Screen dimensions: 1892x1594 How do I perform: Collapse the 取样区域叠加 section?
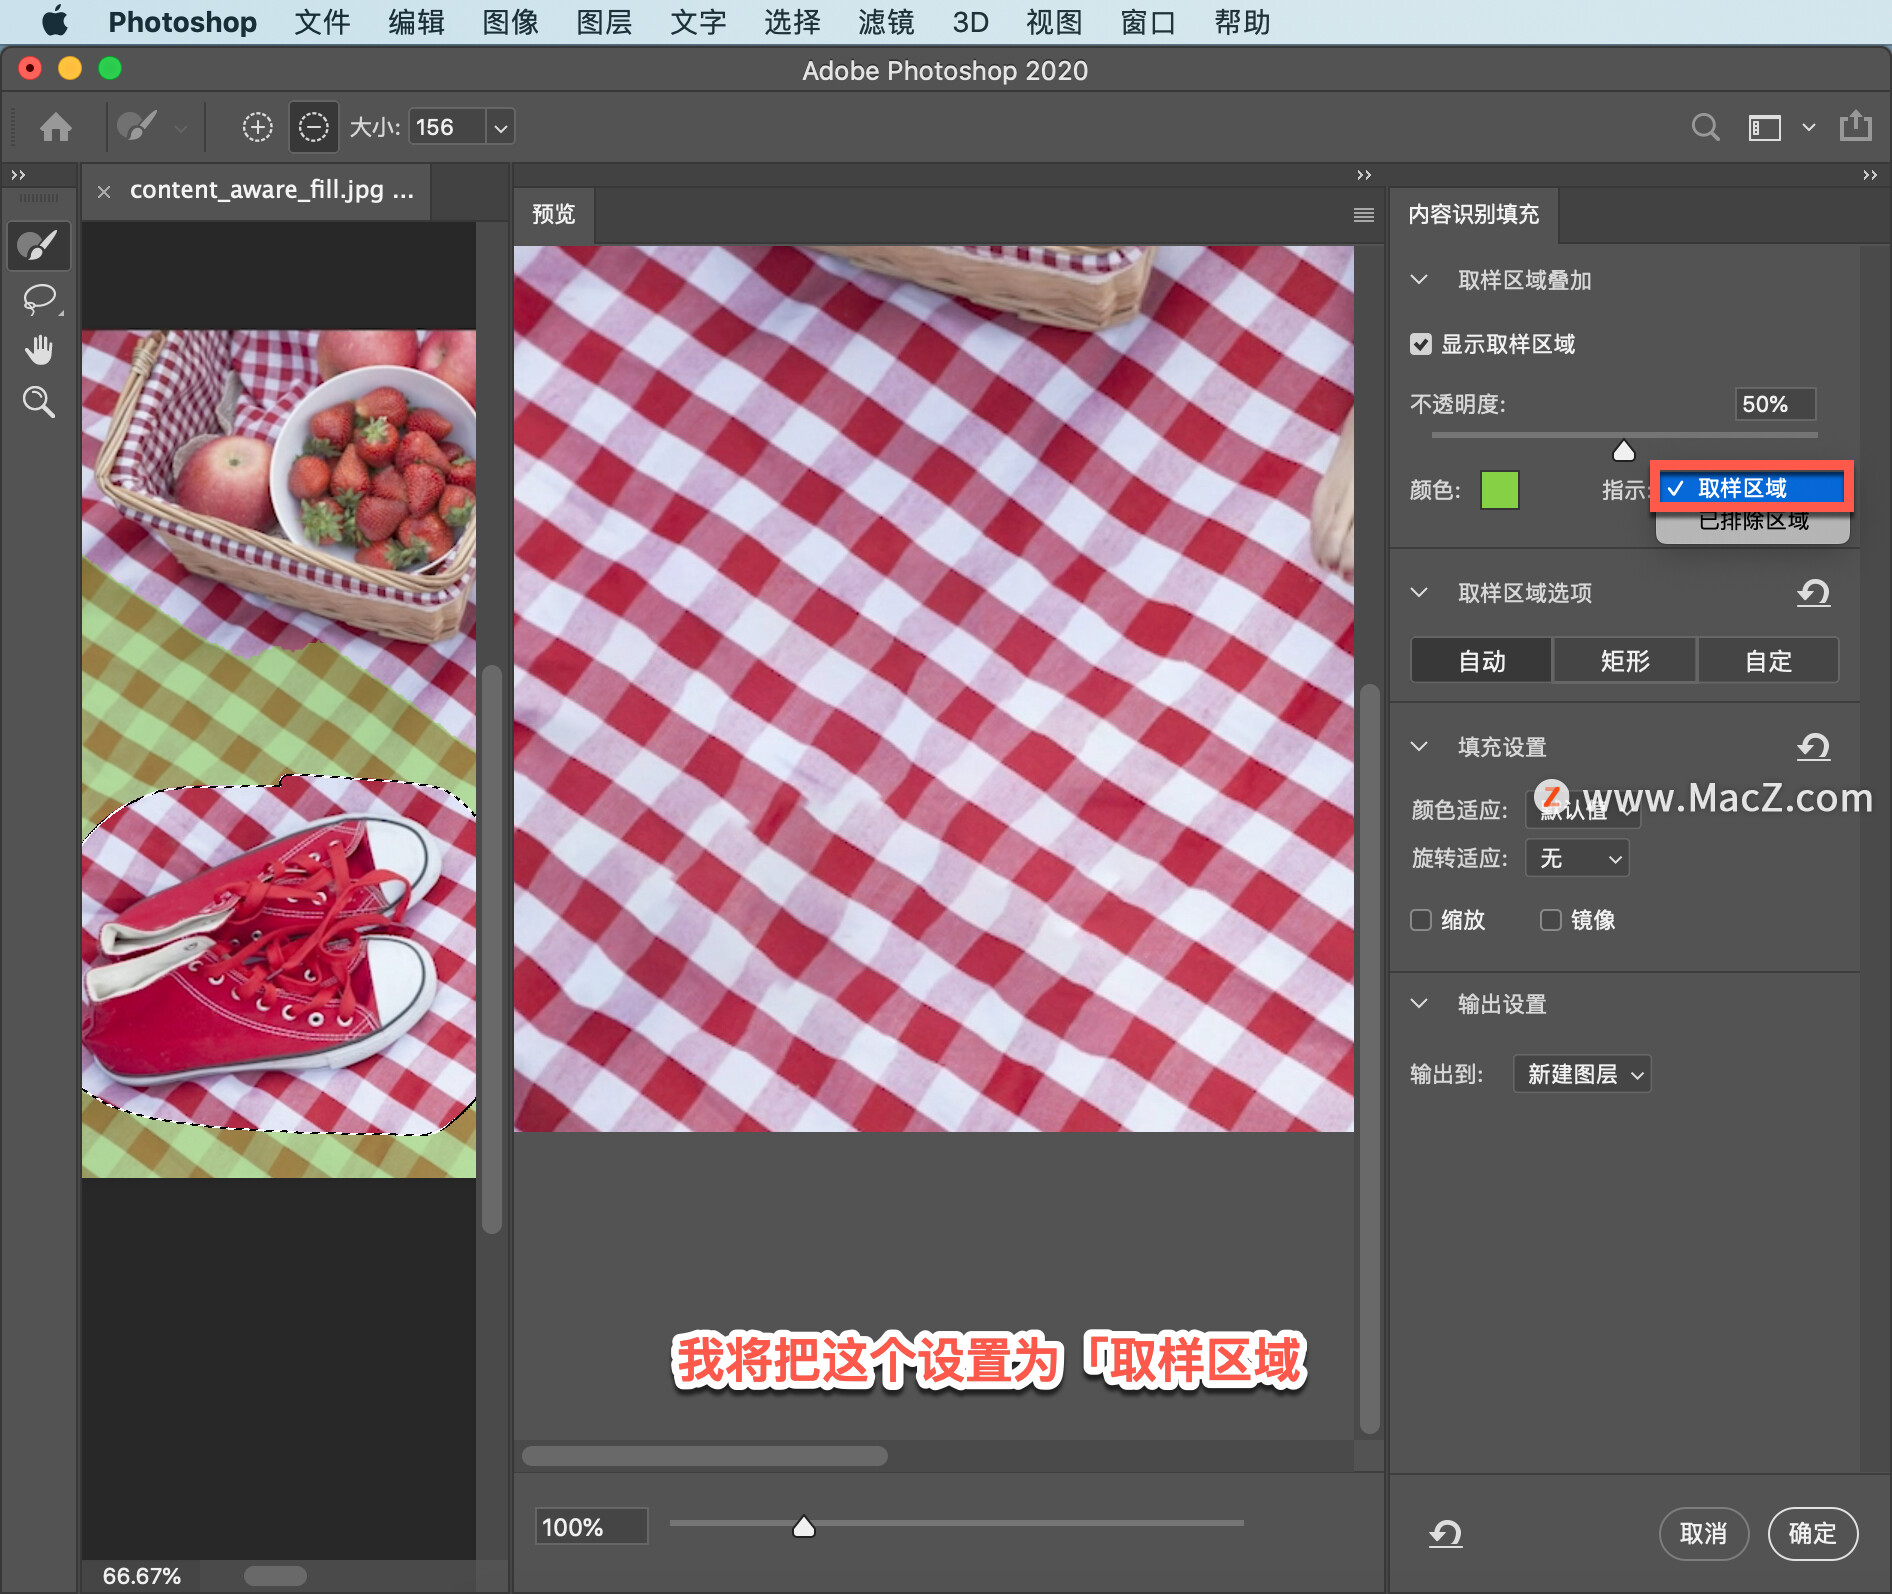tap(1419, 280)
